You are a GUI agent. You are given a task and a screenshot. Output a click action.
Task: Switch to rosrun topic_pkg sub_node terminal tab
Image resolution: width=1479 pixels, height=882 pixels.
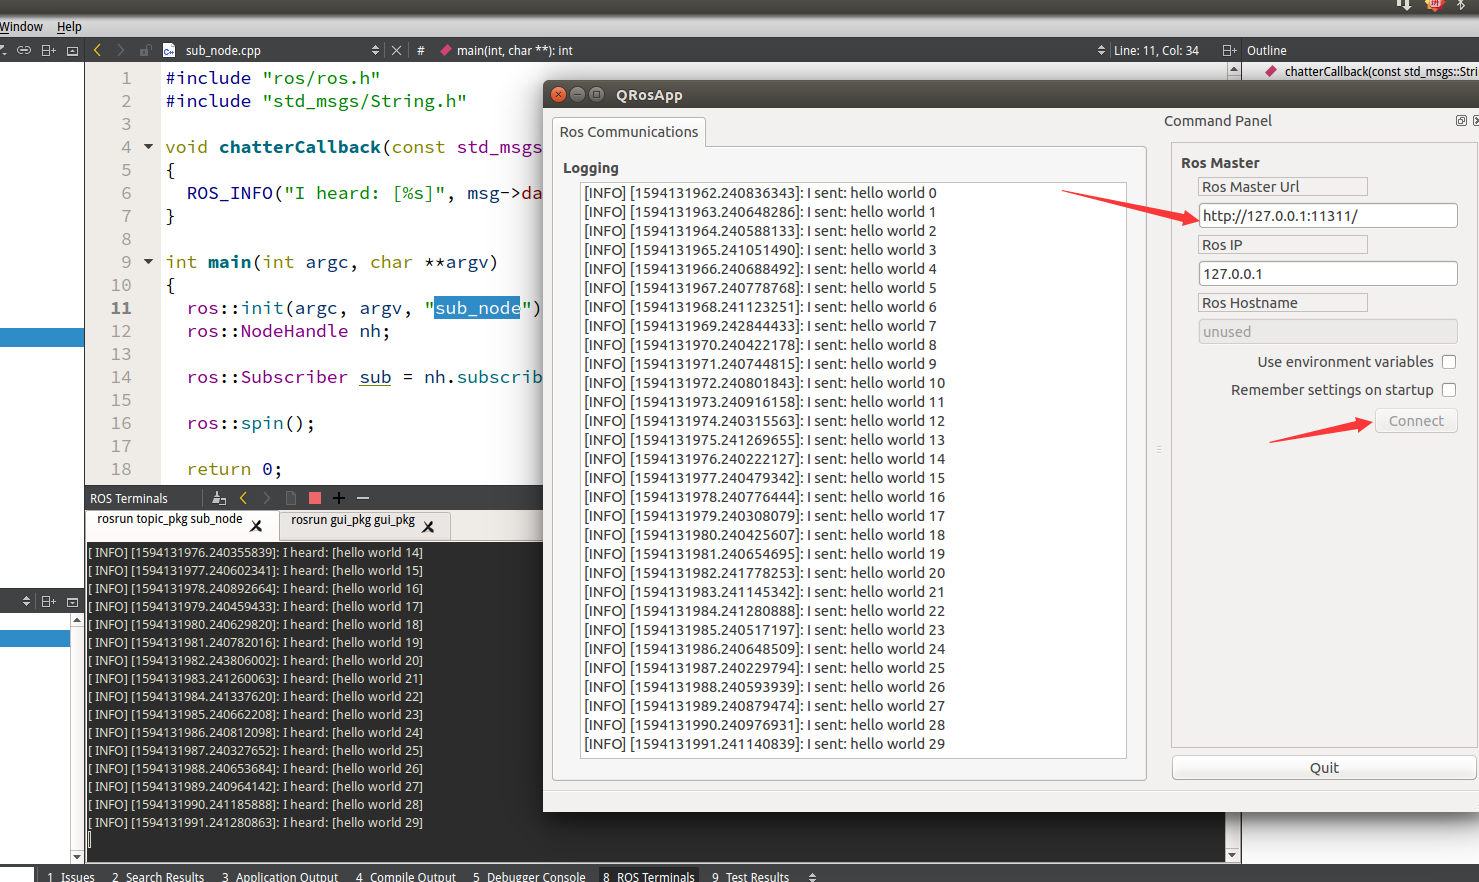point(170,520)
